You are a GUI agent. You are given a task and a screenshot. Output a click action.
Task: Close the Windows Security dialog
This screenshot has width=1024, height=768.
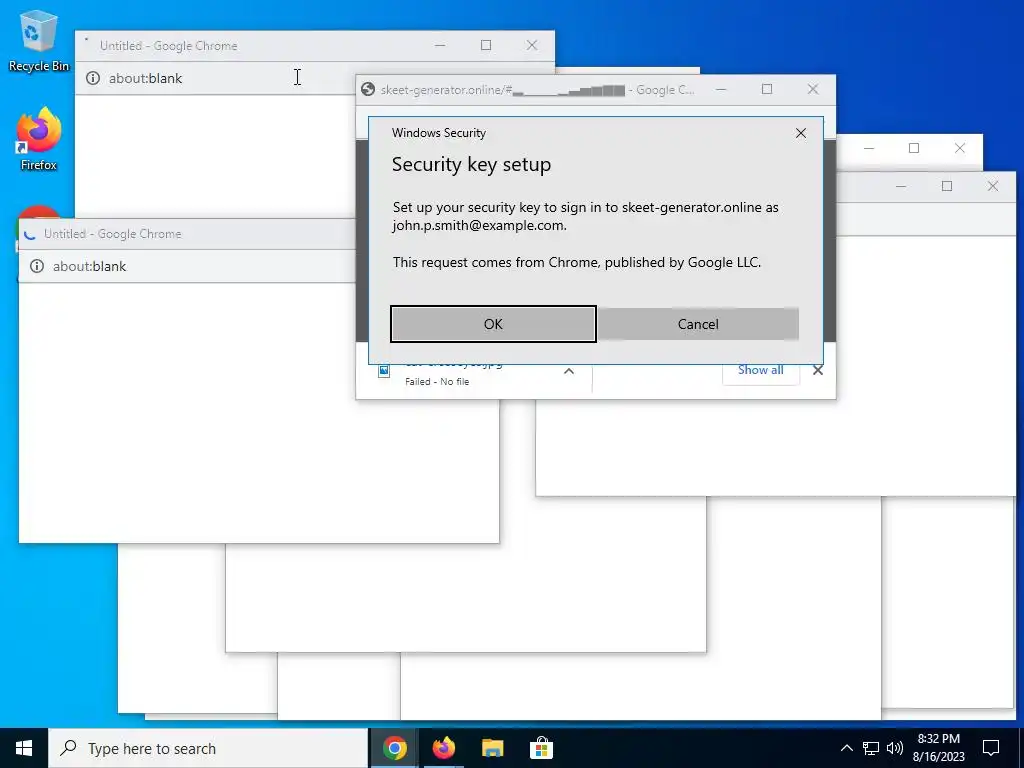pyautogui.click(x=801, y=133)
